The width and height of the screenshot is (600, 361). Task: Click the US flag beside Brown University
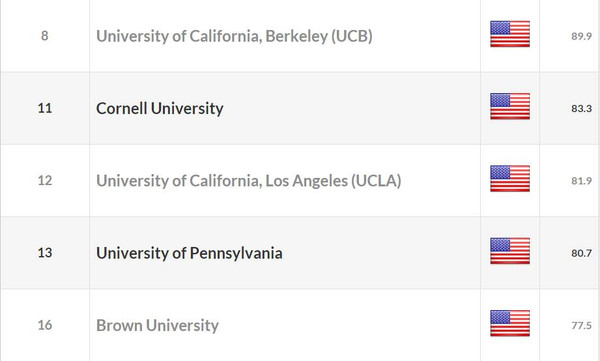pos(510,323)
